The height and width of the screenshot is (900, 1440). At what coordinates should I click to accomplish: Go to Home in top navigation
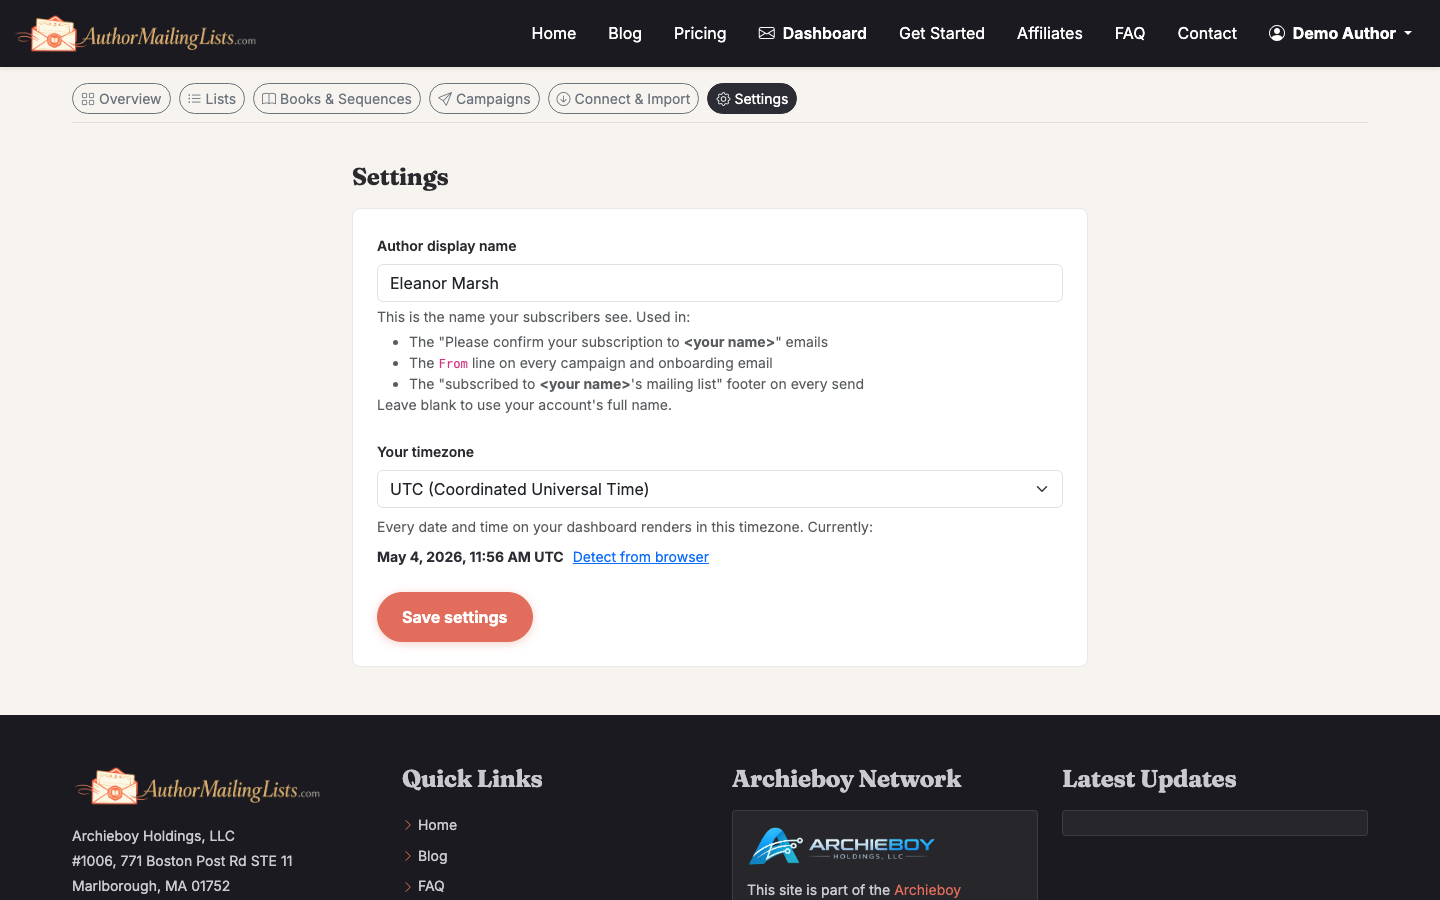pos(554,33)
